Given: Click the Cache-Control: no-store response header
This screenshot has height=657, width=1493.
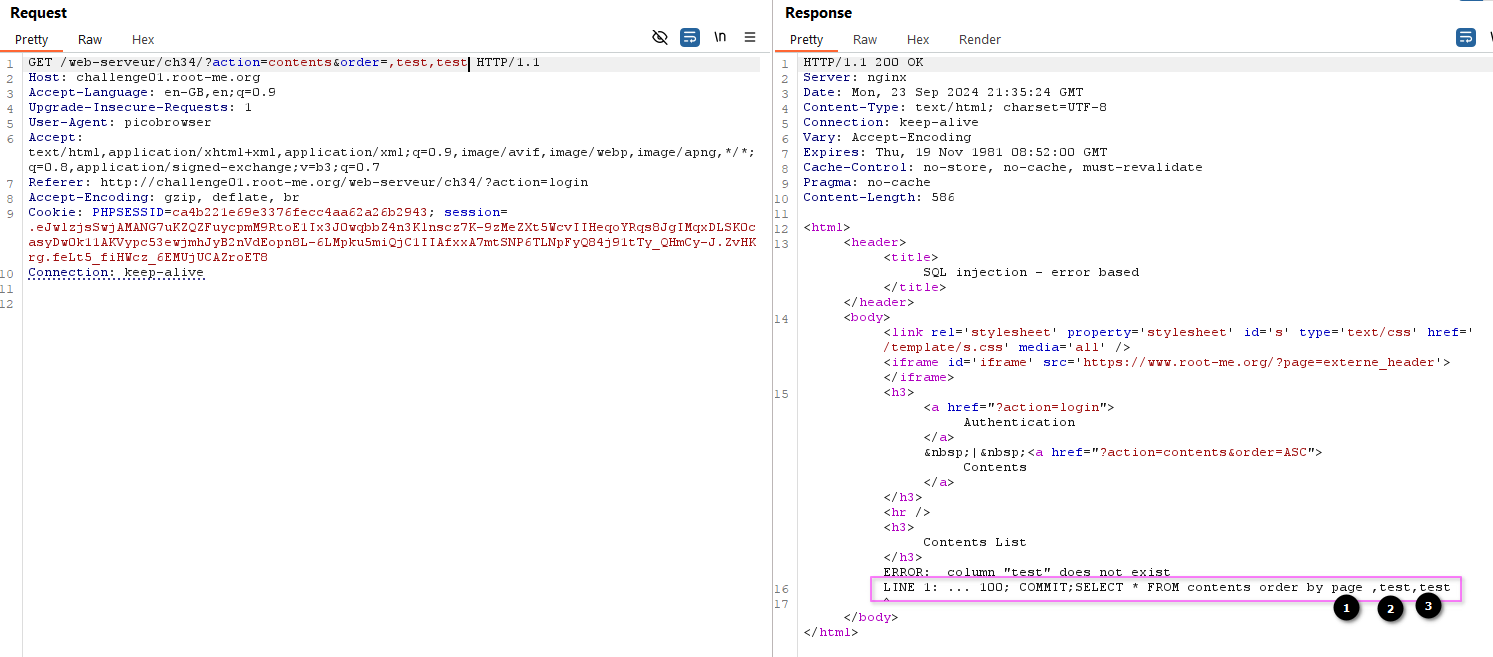Looking at the screenshot, I should point(1003,167).
